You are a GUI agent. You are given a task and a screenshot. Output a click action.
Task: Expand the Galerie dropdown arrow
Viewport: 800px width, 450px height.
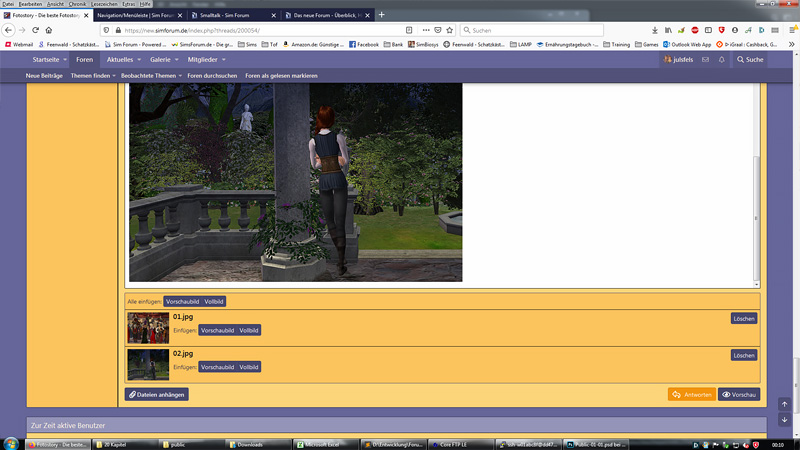point(177,60)
